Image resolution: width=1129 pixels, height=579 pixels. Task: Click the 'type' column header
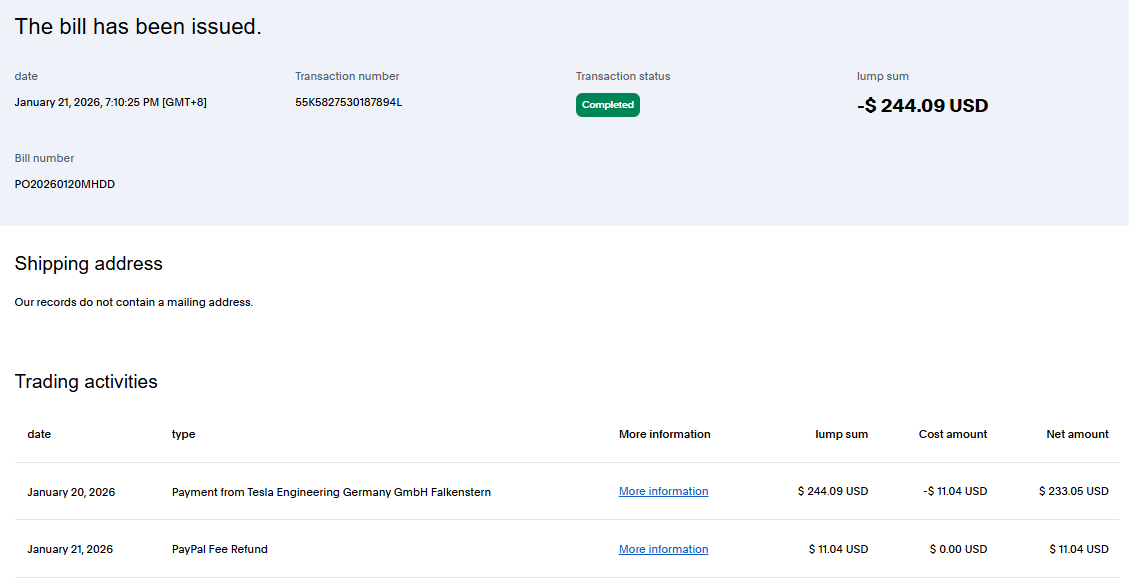point(183,434)
